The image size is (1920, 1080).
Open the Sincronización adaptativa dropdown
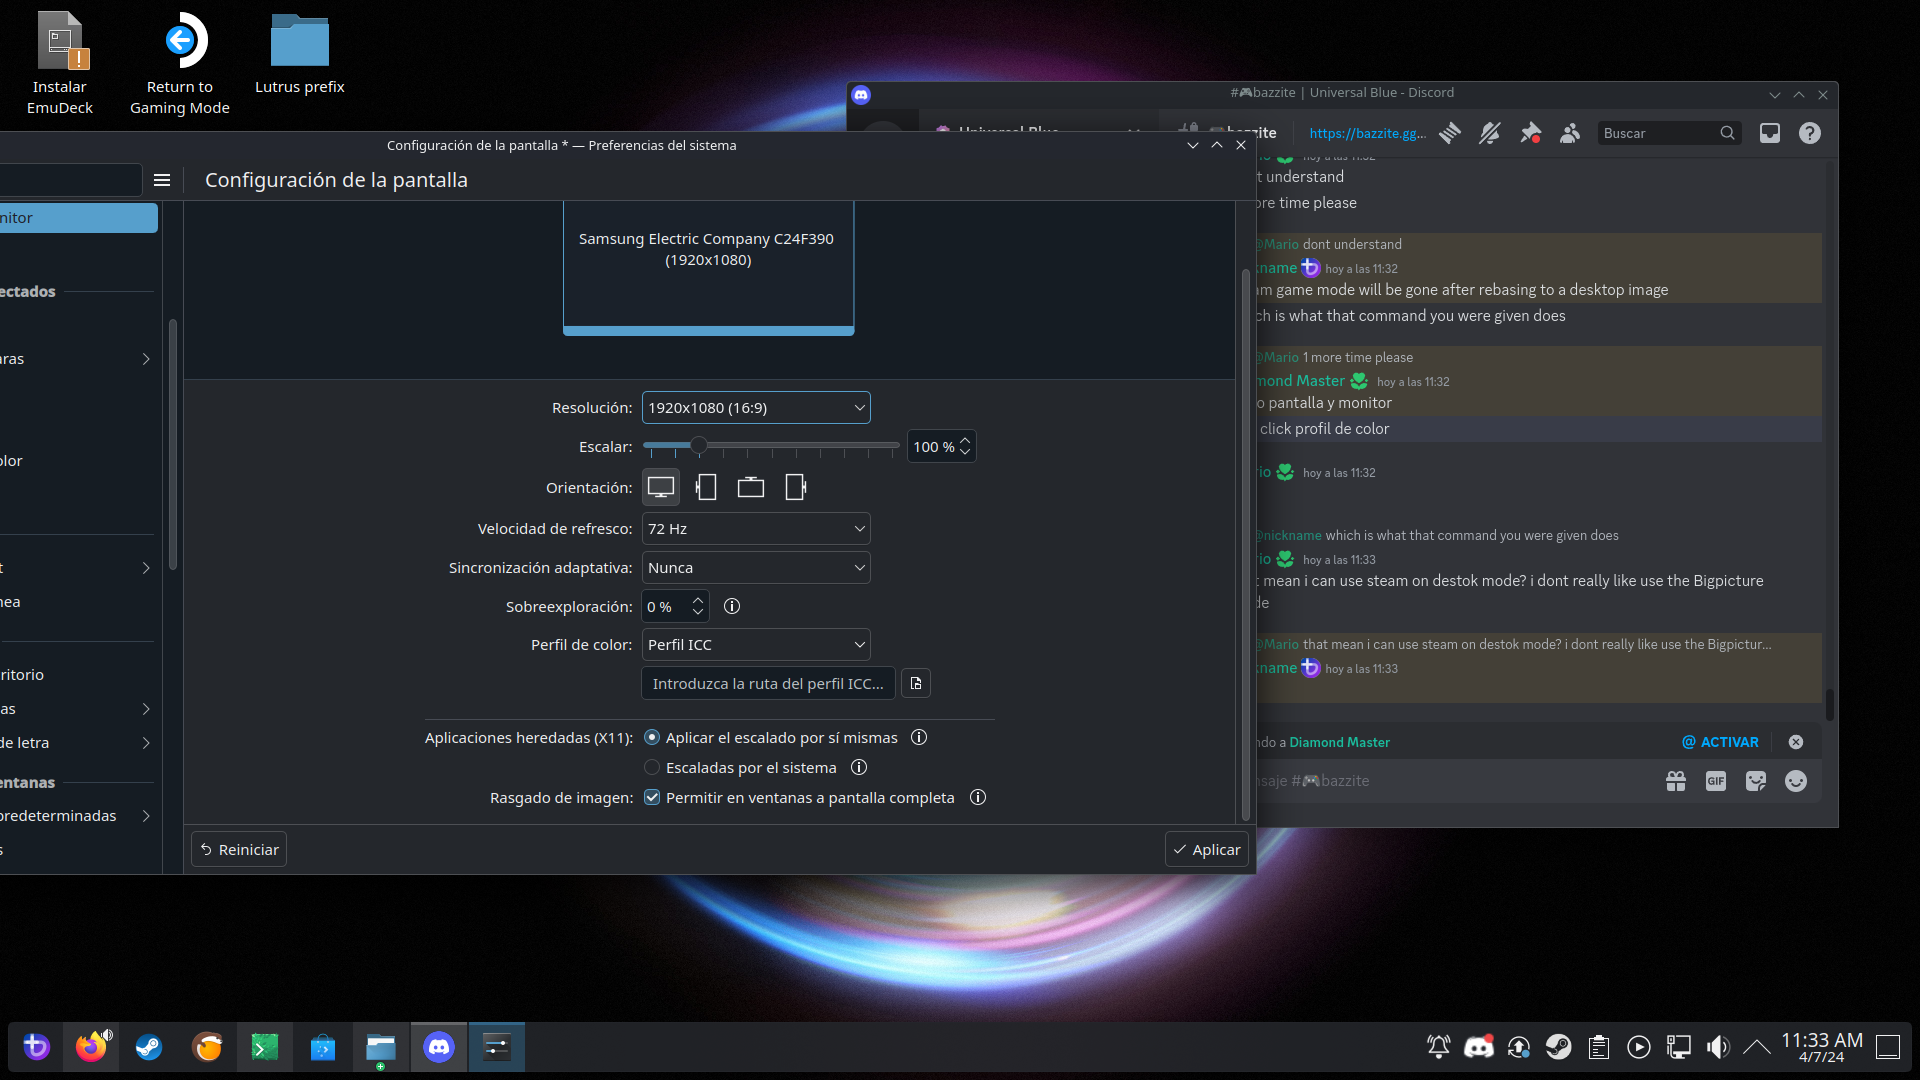click(756, 567)
